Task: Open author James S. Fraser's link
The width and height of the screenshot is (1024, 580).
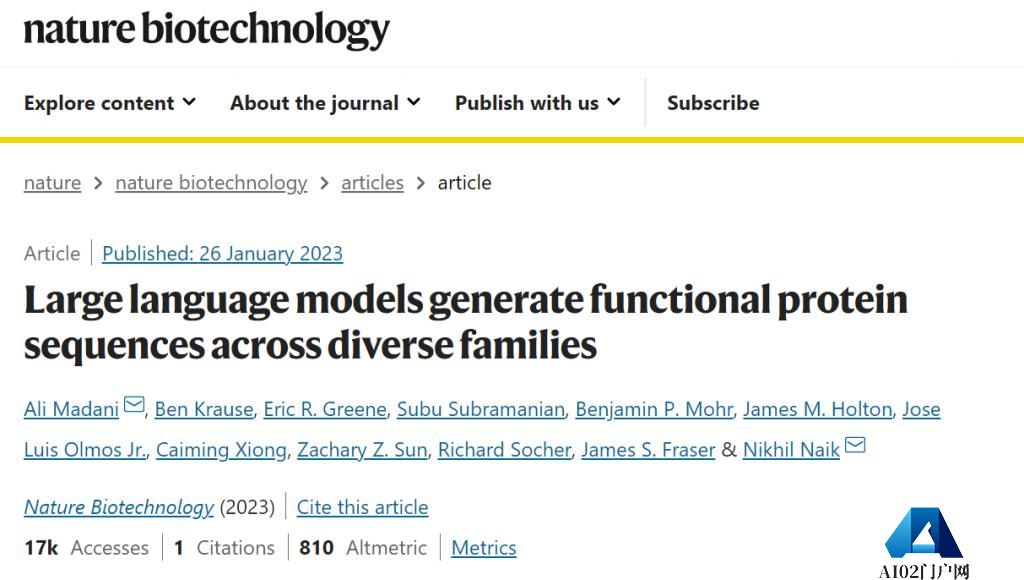Action: [648, 449]
